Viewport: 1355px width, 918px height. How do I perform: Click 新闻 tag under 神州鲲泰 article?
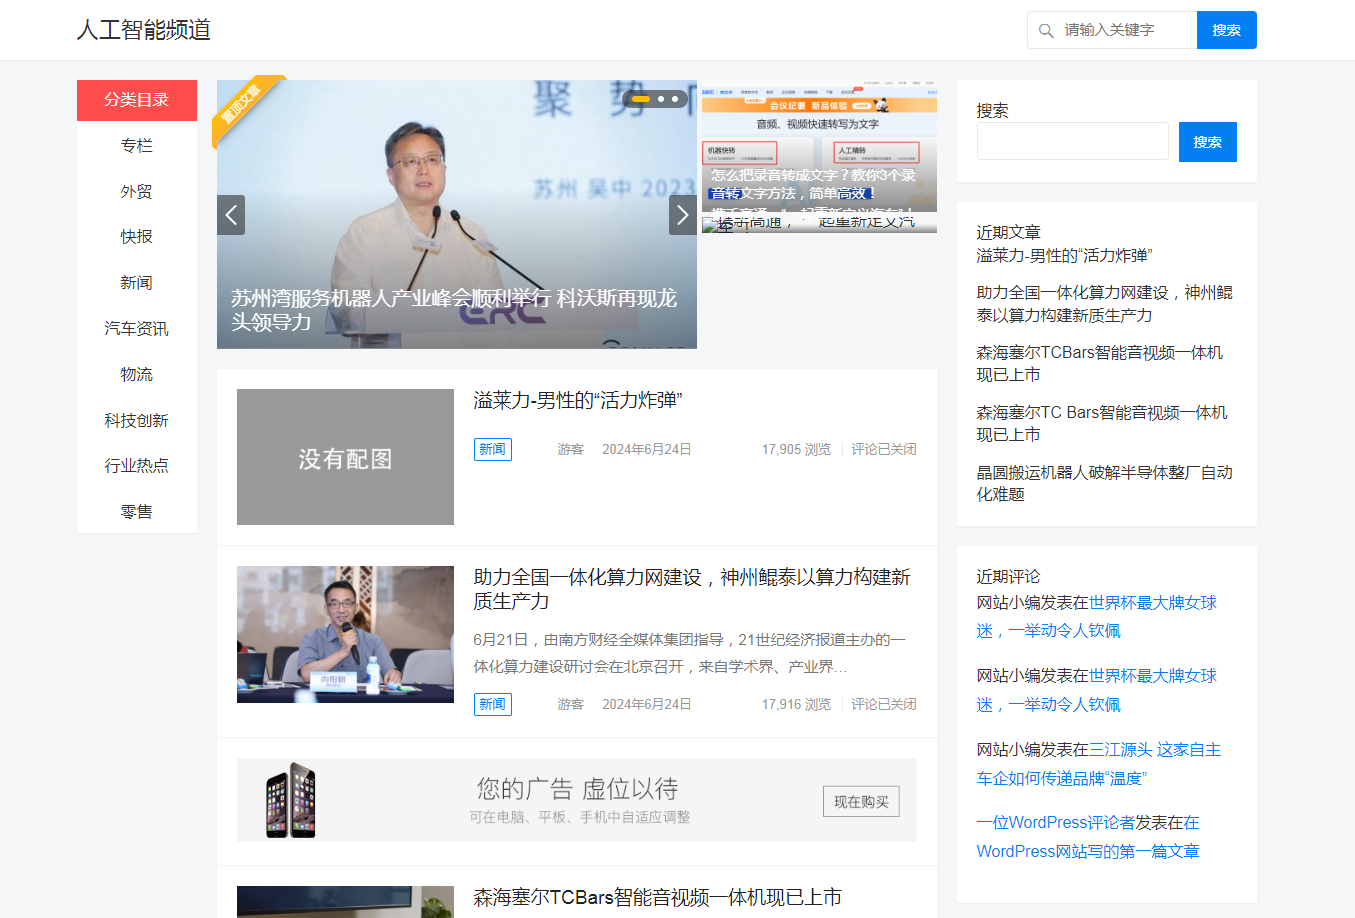coord(492,704)
